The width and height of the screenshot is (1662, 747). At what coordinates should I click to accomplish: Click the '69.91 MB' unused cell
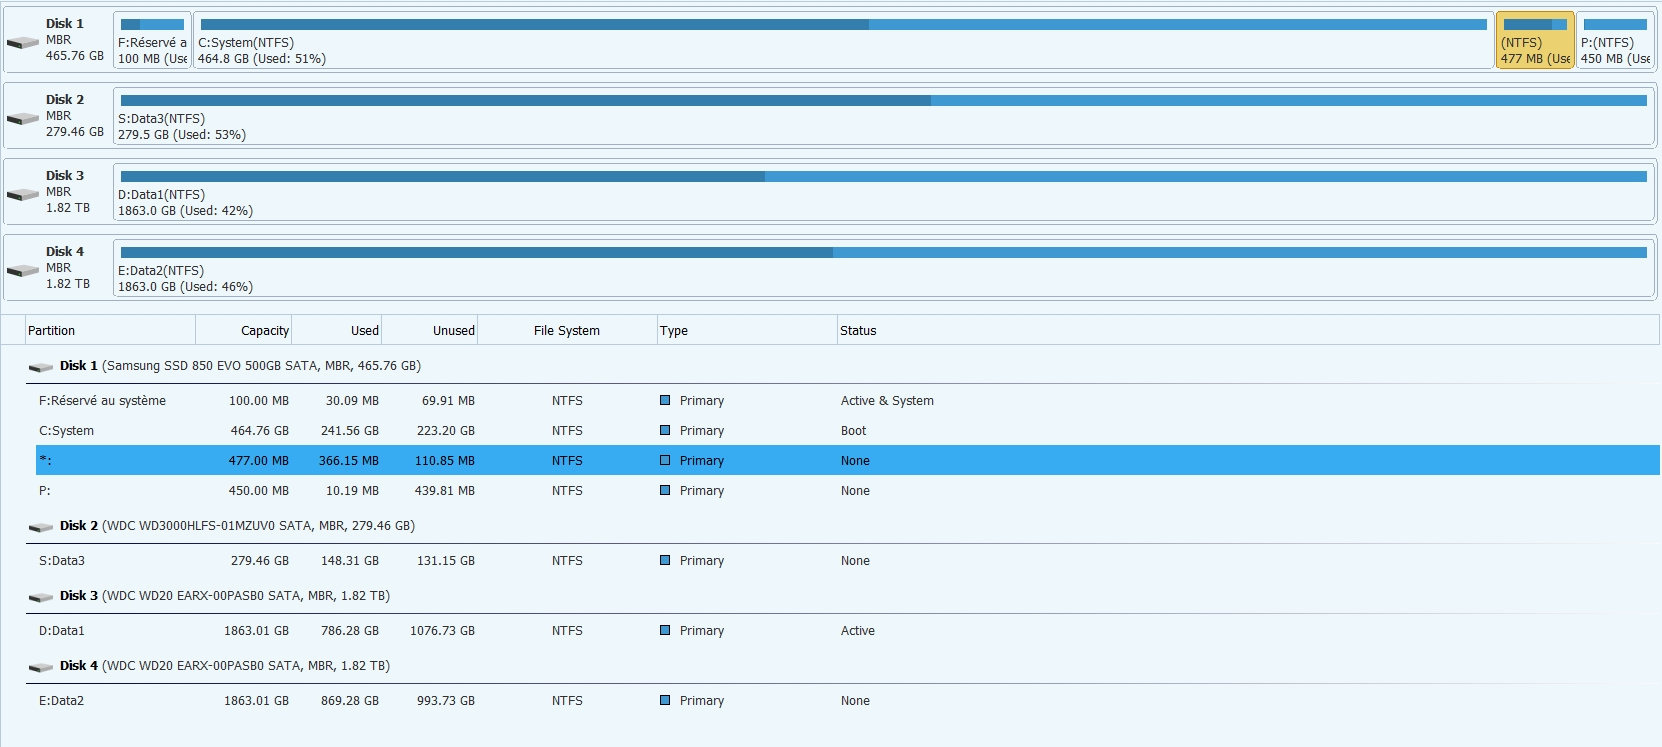448,401
